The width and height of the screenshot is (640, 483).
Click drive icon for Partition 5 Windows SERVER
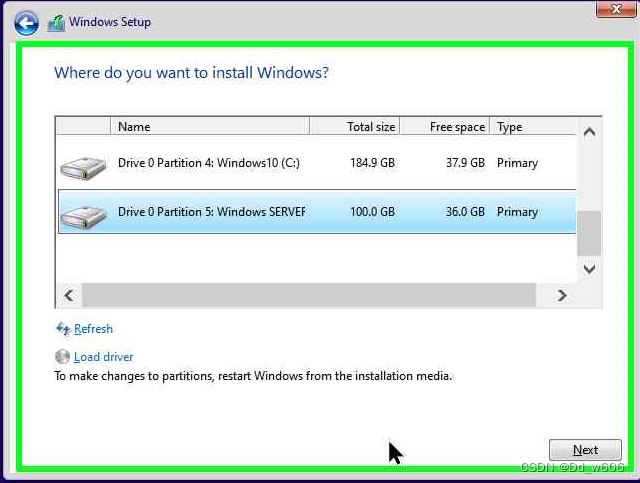pos(83,216)
